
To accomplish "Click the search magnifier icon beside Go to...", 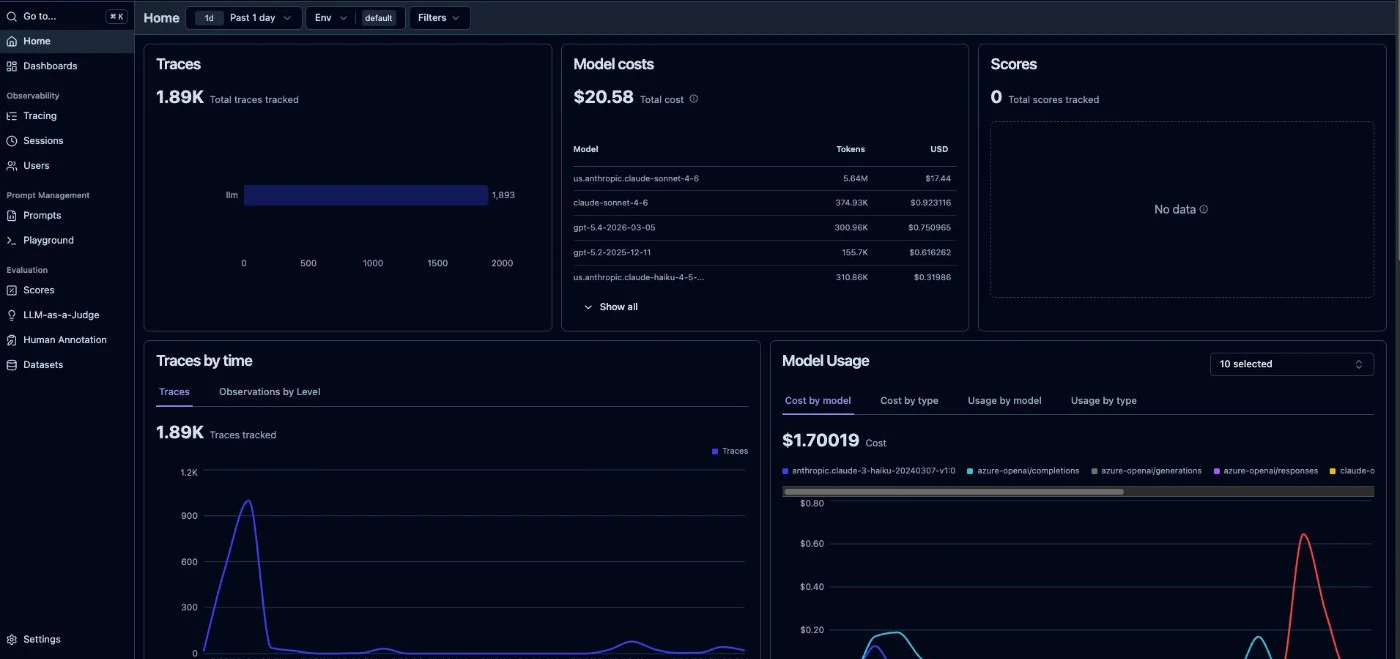I will [x=11, y=16].
